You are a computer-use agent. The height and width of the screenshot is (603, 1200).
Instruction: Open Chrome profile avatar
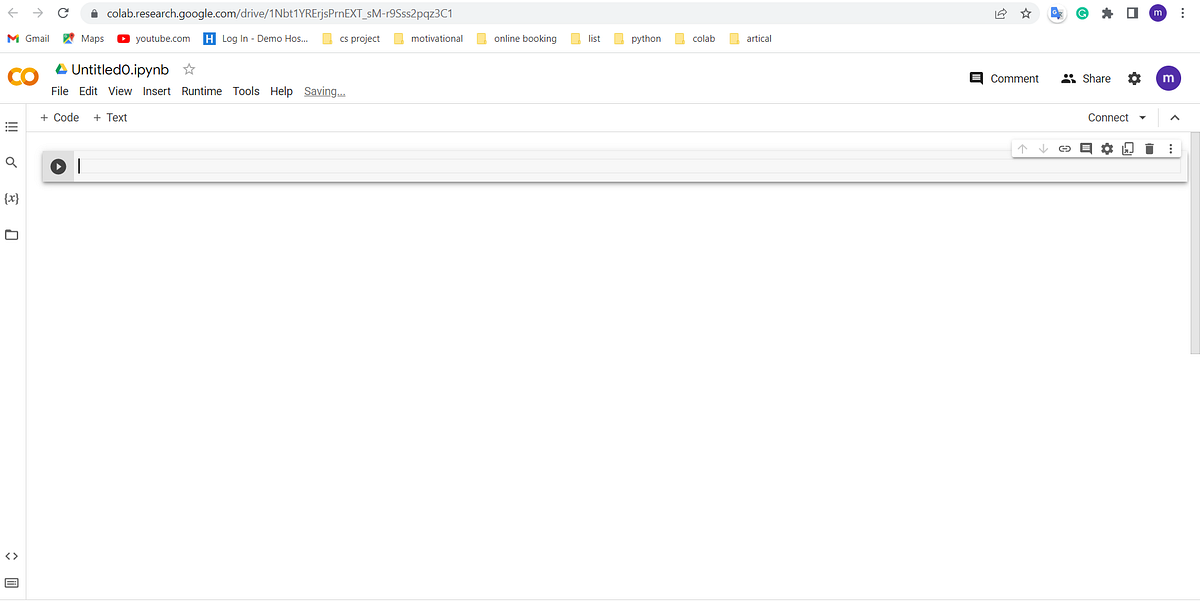1158,13
